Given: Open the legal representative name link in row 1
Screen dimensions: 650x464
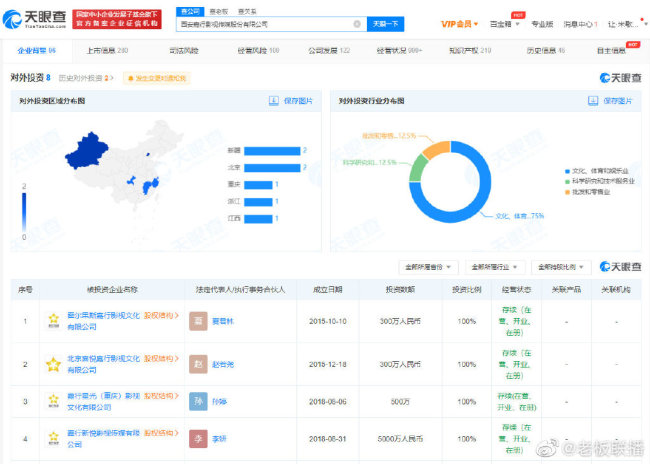Looking at the screenshot, I should (223, 321).
